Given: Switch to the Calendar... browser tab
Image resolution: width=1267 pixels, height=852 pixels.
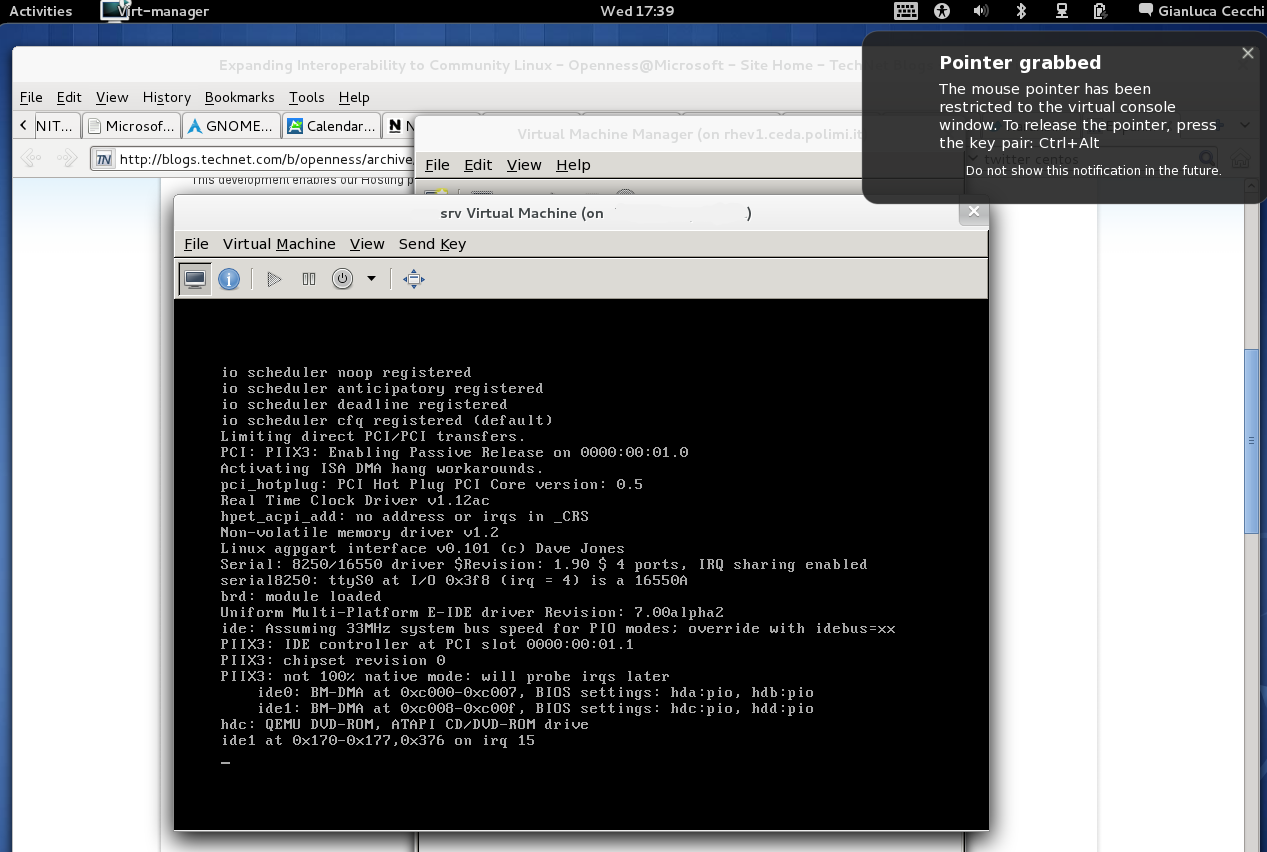Looking at the screenshot, I should (x=331, y=126).
